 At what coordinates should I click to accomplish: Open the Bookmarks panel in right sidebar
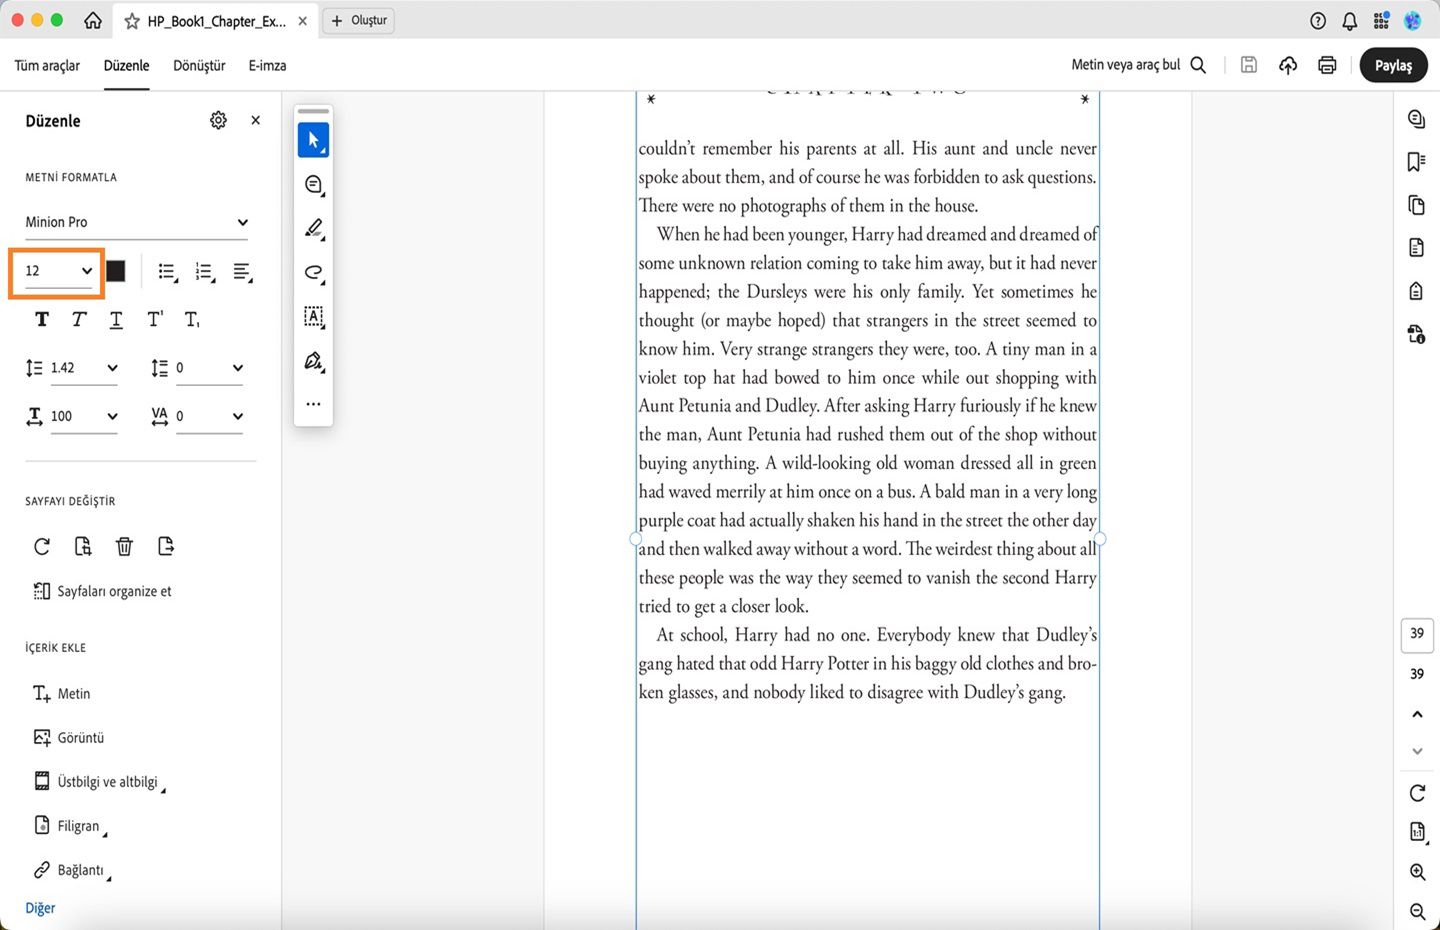pos(1416,161)
